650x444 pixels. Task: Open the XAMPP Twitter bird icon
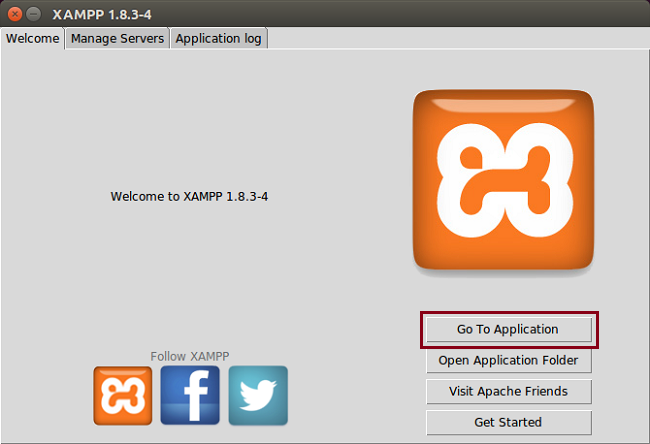click(258, 395)
